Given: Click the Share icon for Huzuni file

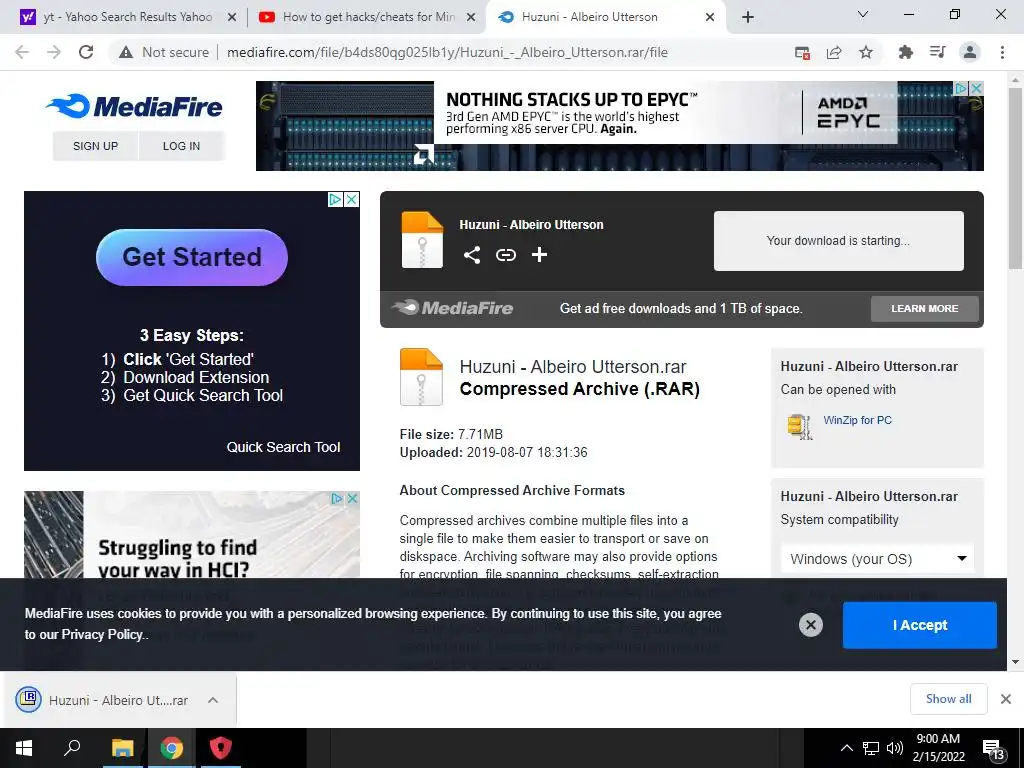Looking at the screenshot, I should 472,255.
